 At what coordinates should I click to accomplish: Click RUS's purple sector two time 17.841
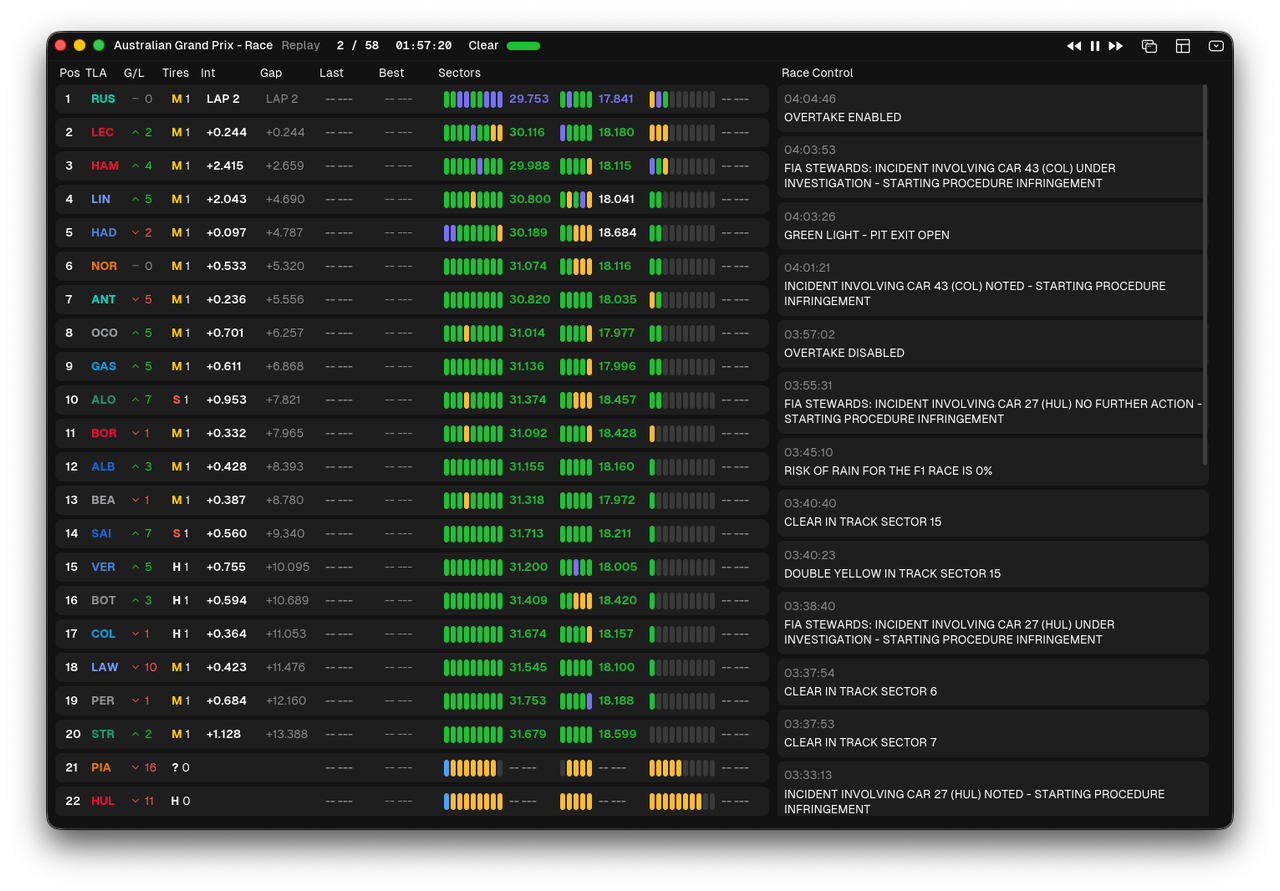(616, 99)
